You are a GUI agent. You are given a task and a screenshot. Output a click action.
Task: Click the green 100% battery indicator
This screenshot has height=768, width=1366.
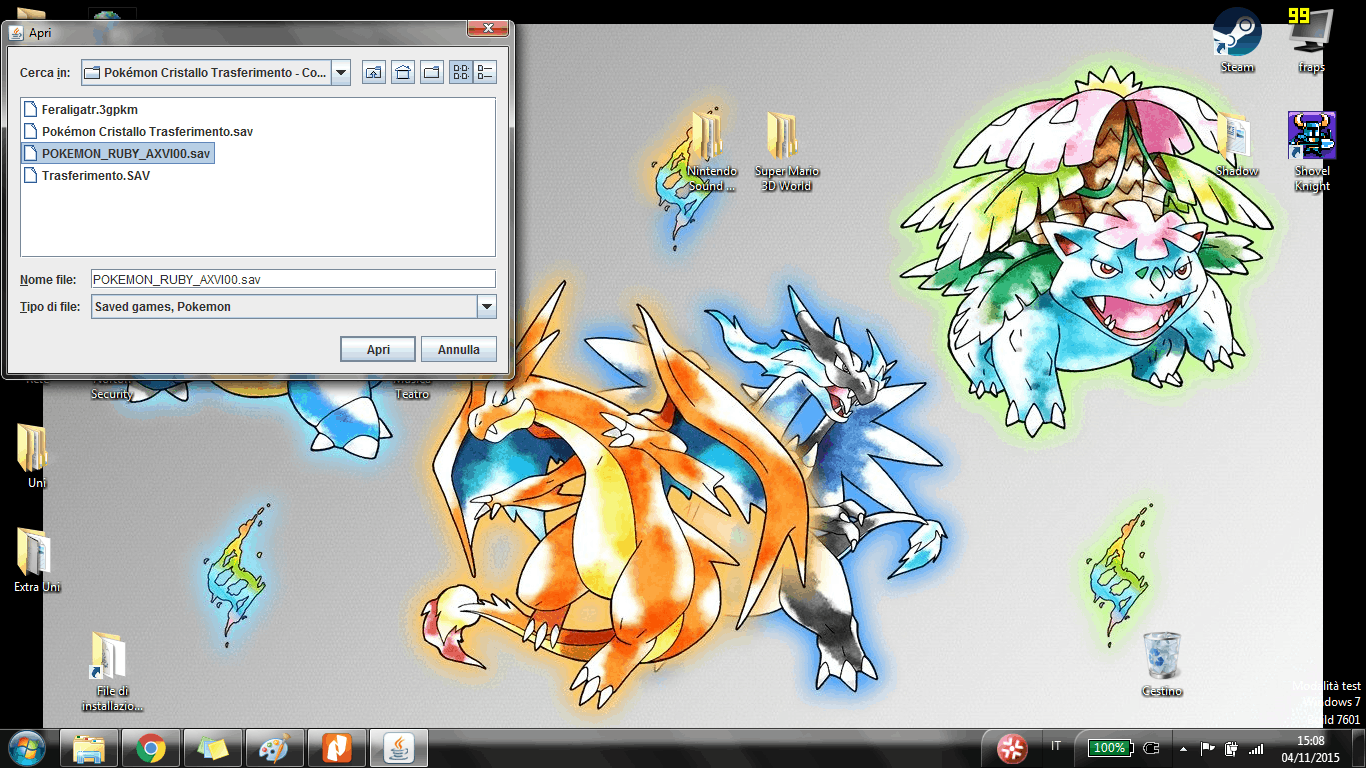point(1109,747)
